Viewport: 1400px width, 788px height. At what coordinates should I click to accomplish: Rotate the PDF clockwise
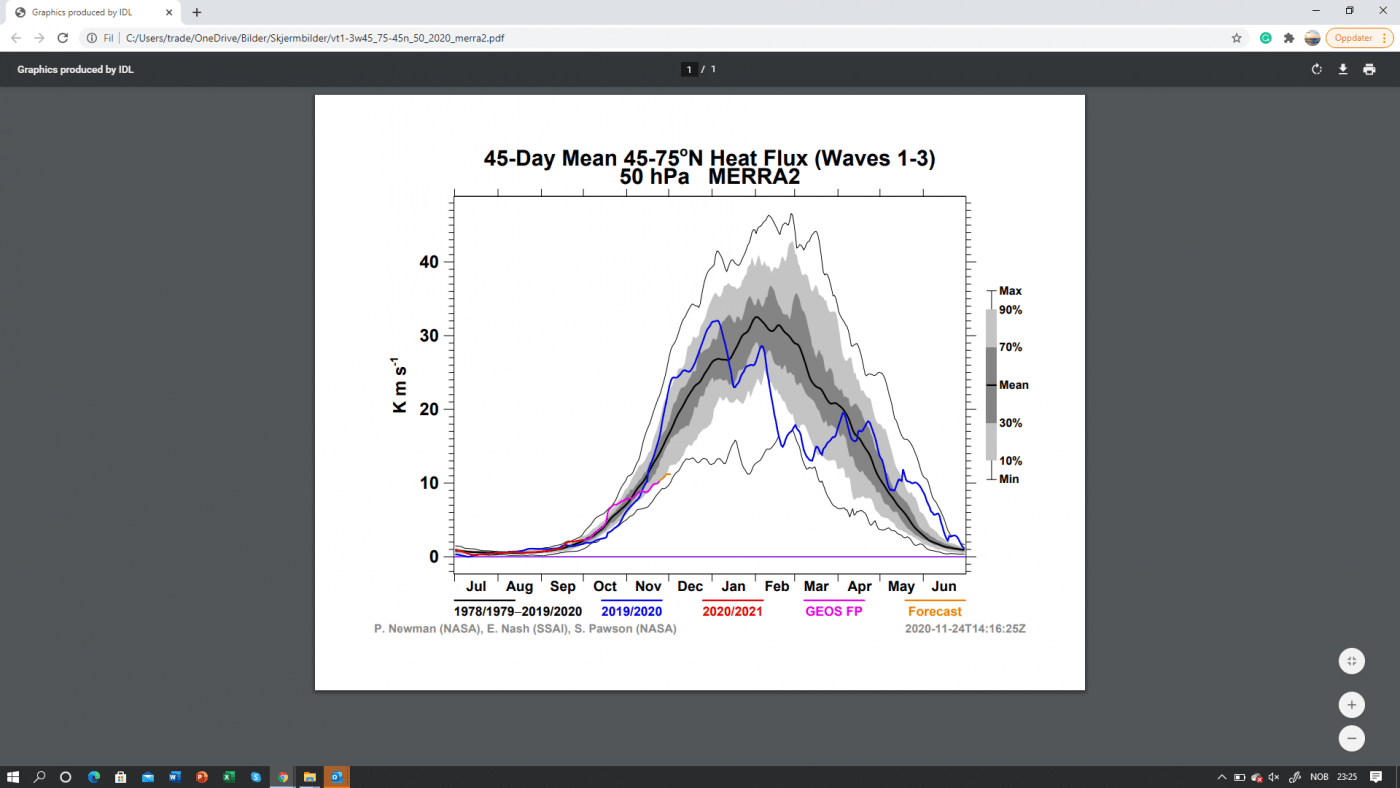1317,69
